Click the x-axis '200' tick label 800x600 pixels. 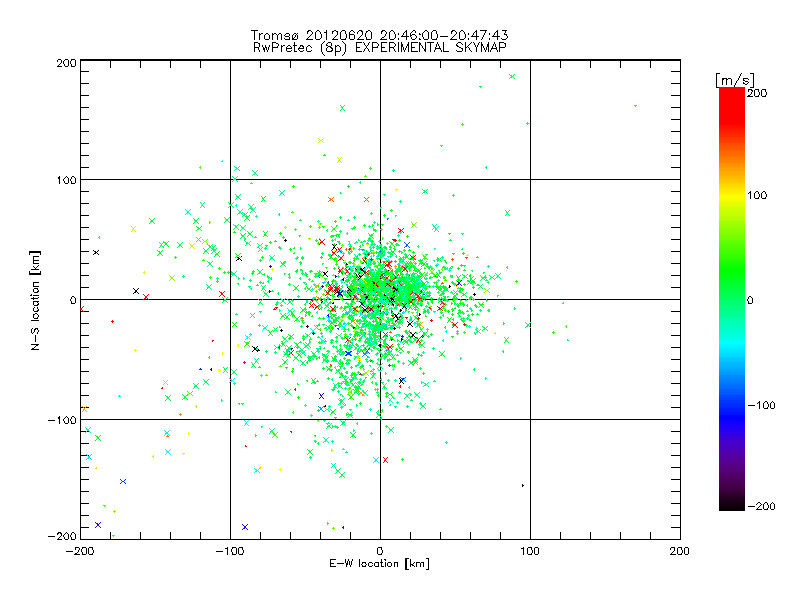pyautogui.click(x=680, y=551)
